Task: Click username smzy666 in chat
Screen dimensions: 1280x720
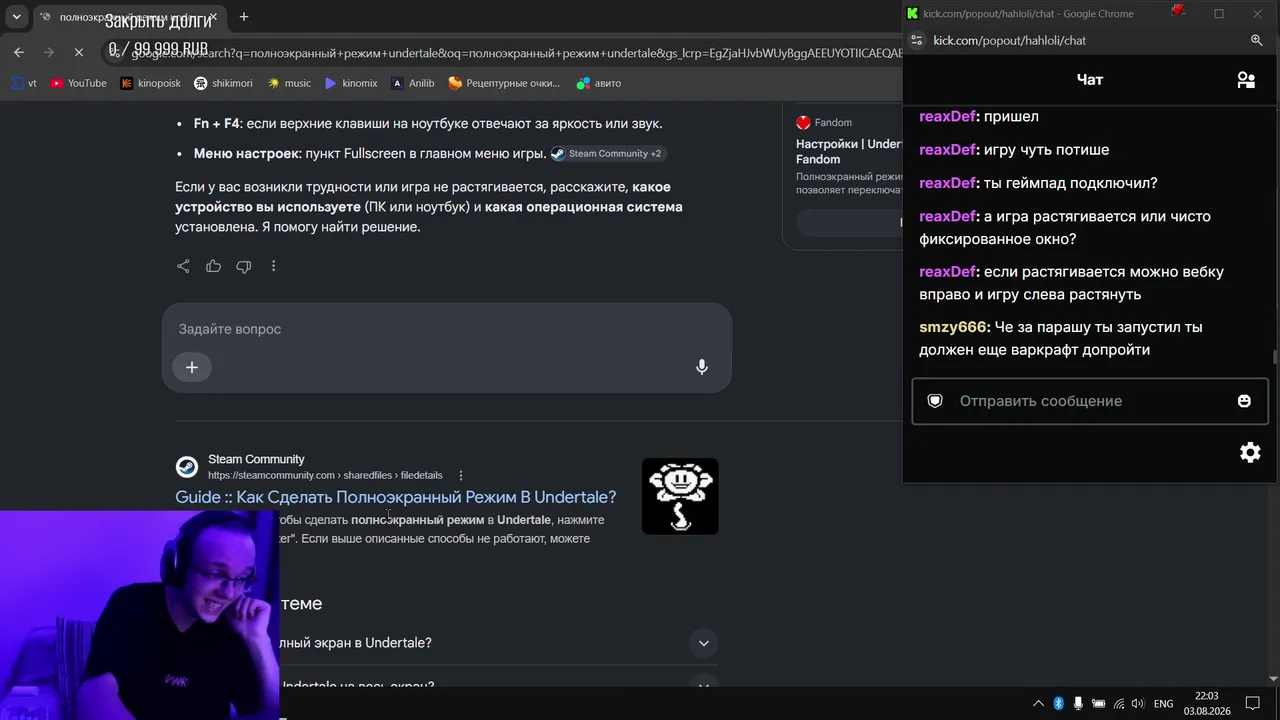Action: [x=953, y=327]
